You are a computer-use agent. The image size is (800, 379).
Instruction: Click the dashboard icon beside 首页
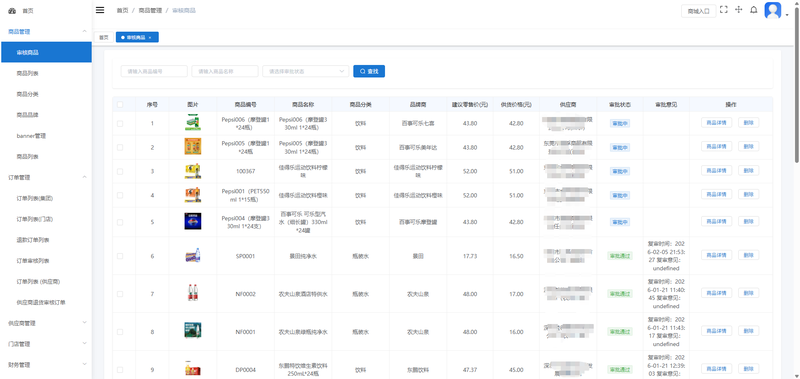[x=12, y=11]
